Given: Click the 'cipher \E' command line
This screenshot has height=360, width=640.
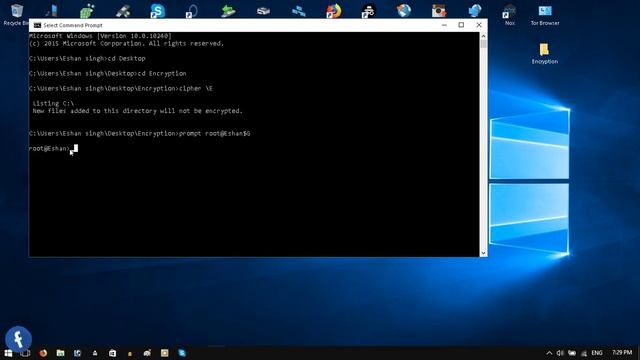Looking at the screenshot, I should pos(121,89).
